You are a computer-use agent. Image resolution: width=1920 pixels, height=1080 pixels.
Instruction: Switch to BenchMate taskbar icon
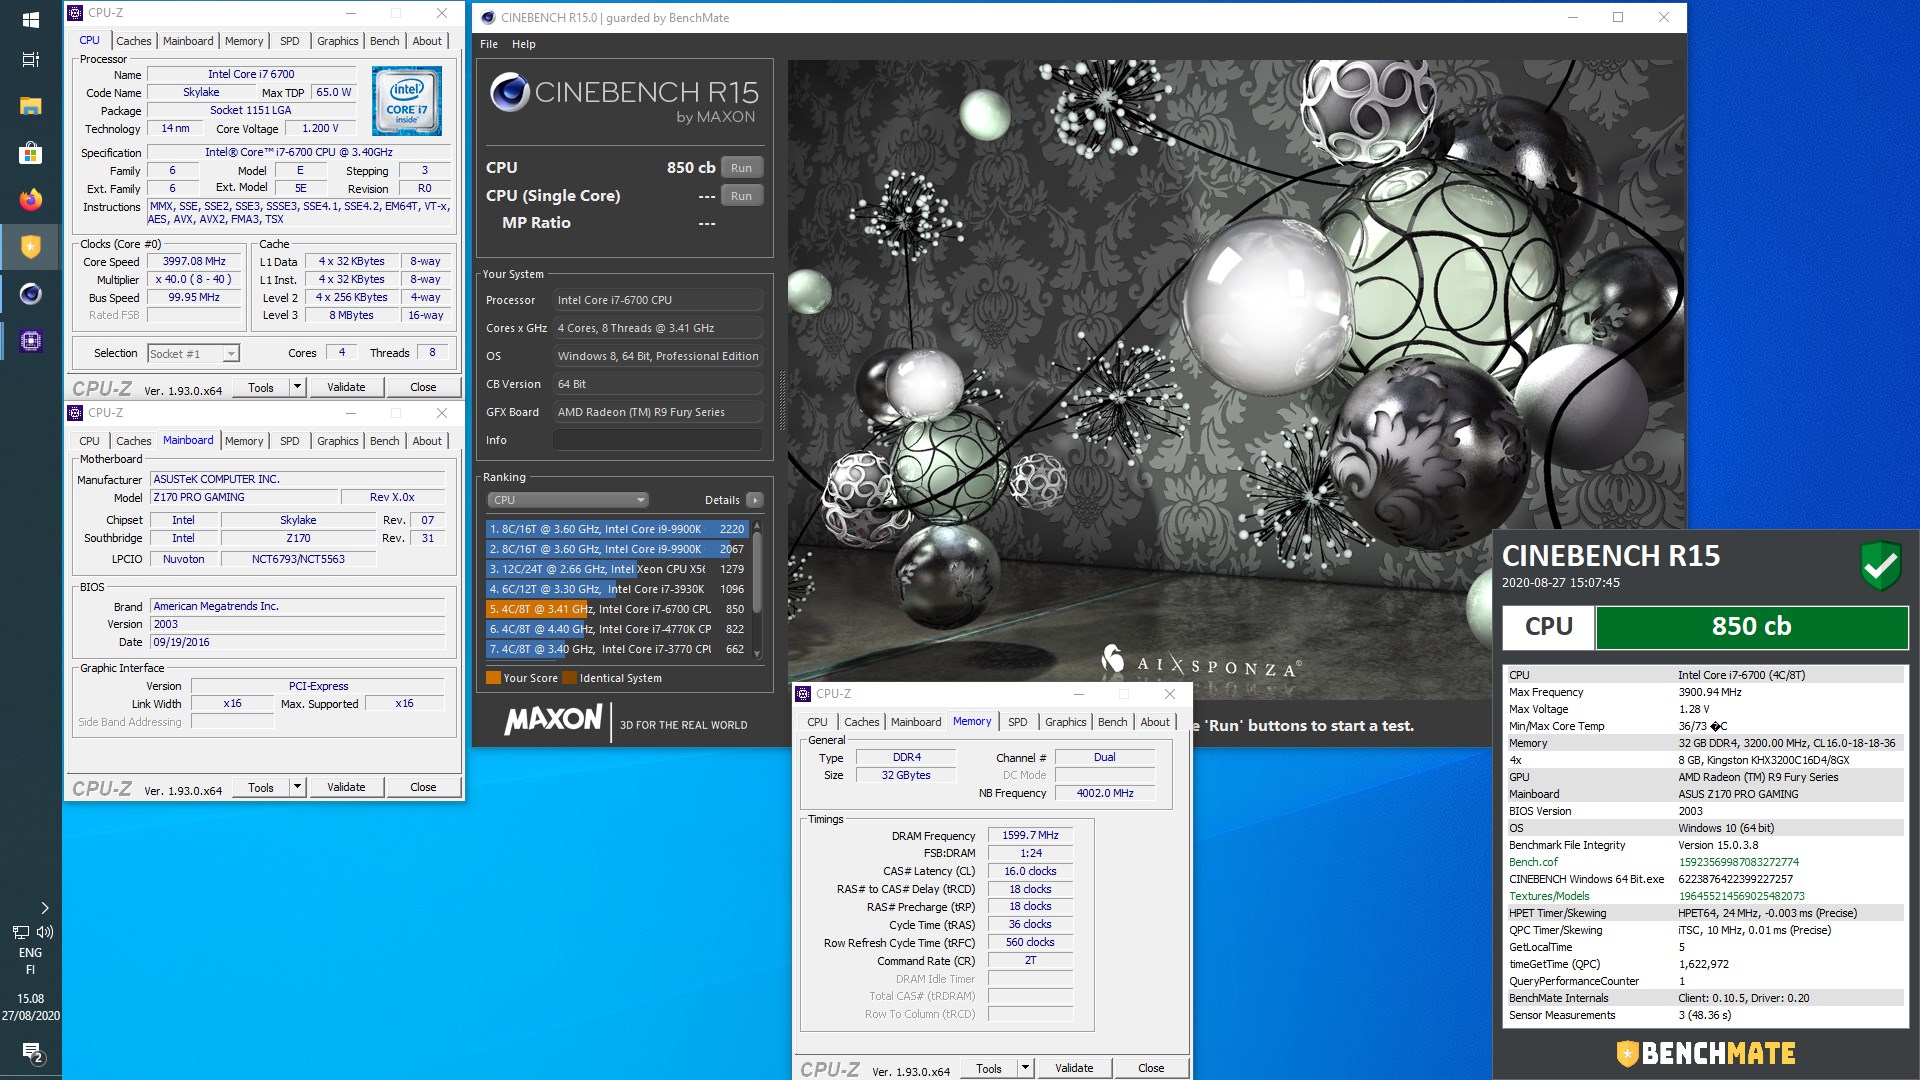tap(30, 247)
